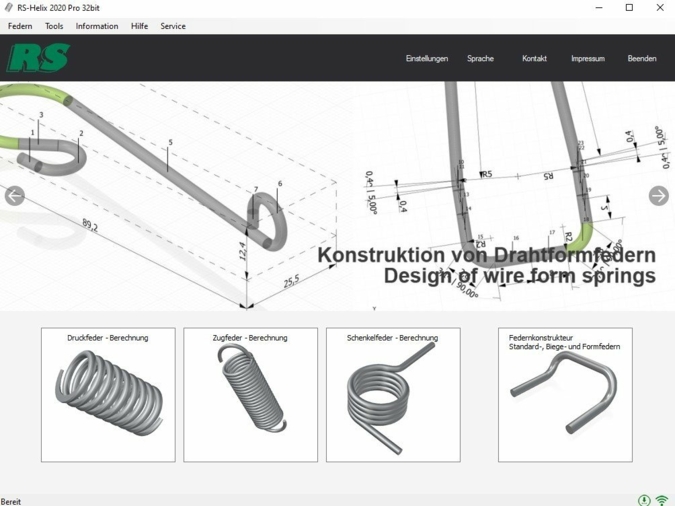Open Druckfeder - Berechnung tile

click(x=108, y=395)
